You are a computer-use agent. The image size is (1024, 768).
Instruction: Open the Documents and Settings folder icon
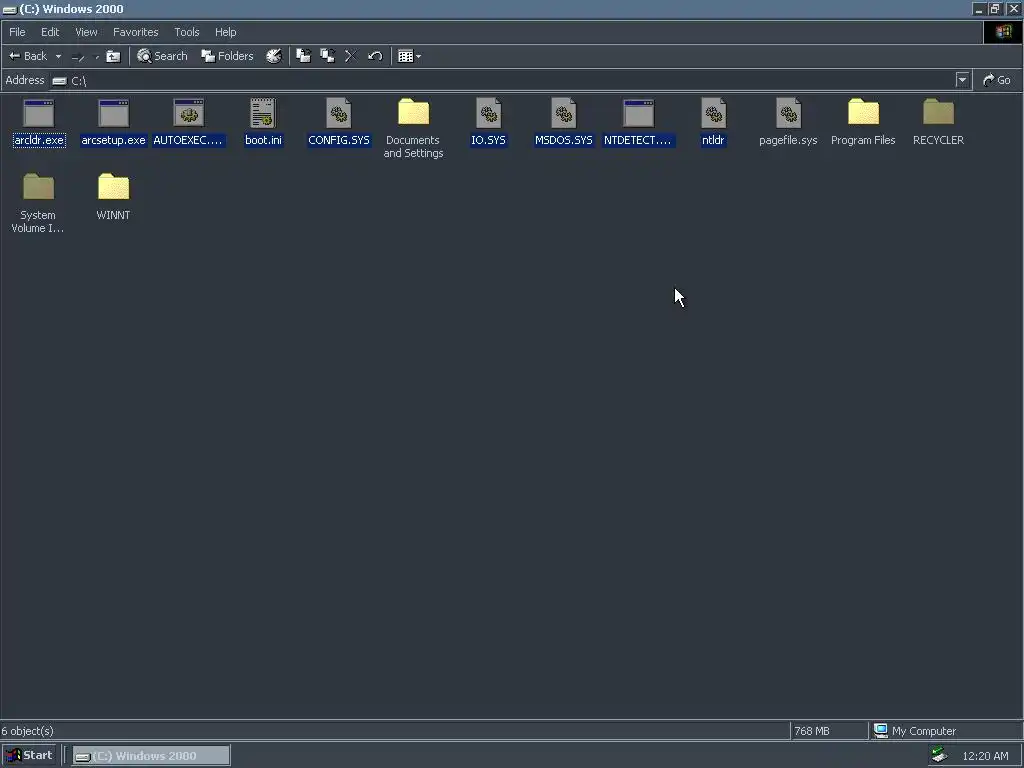(x=413, y=113)
